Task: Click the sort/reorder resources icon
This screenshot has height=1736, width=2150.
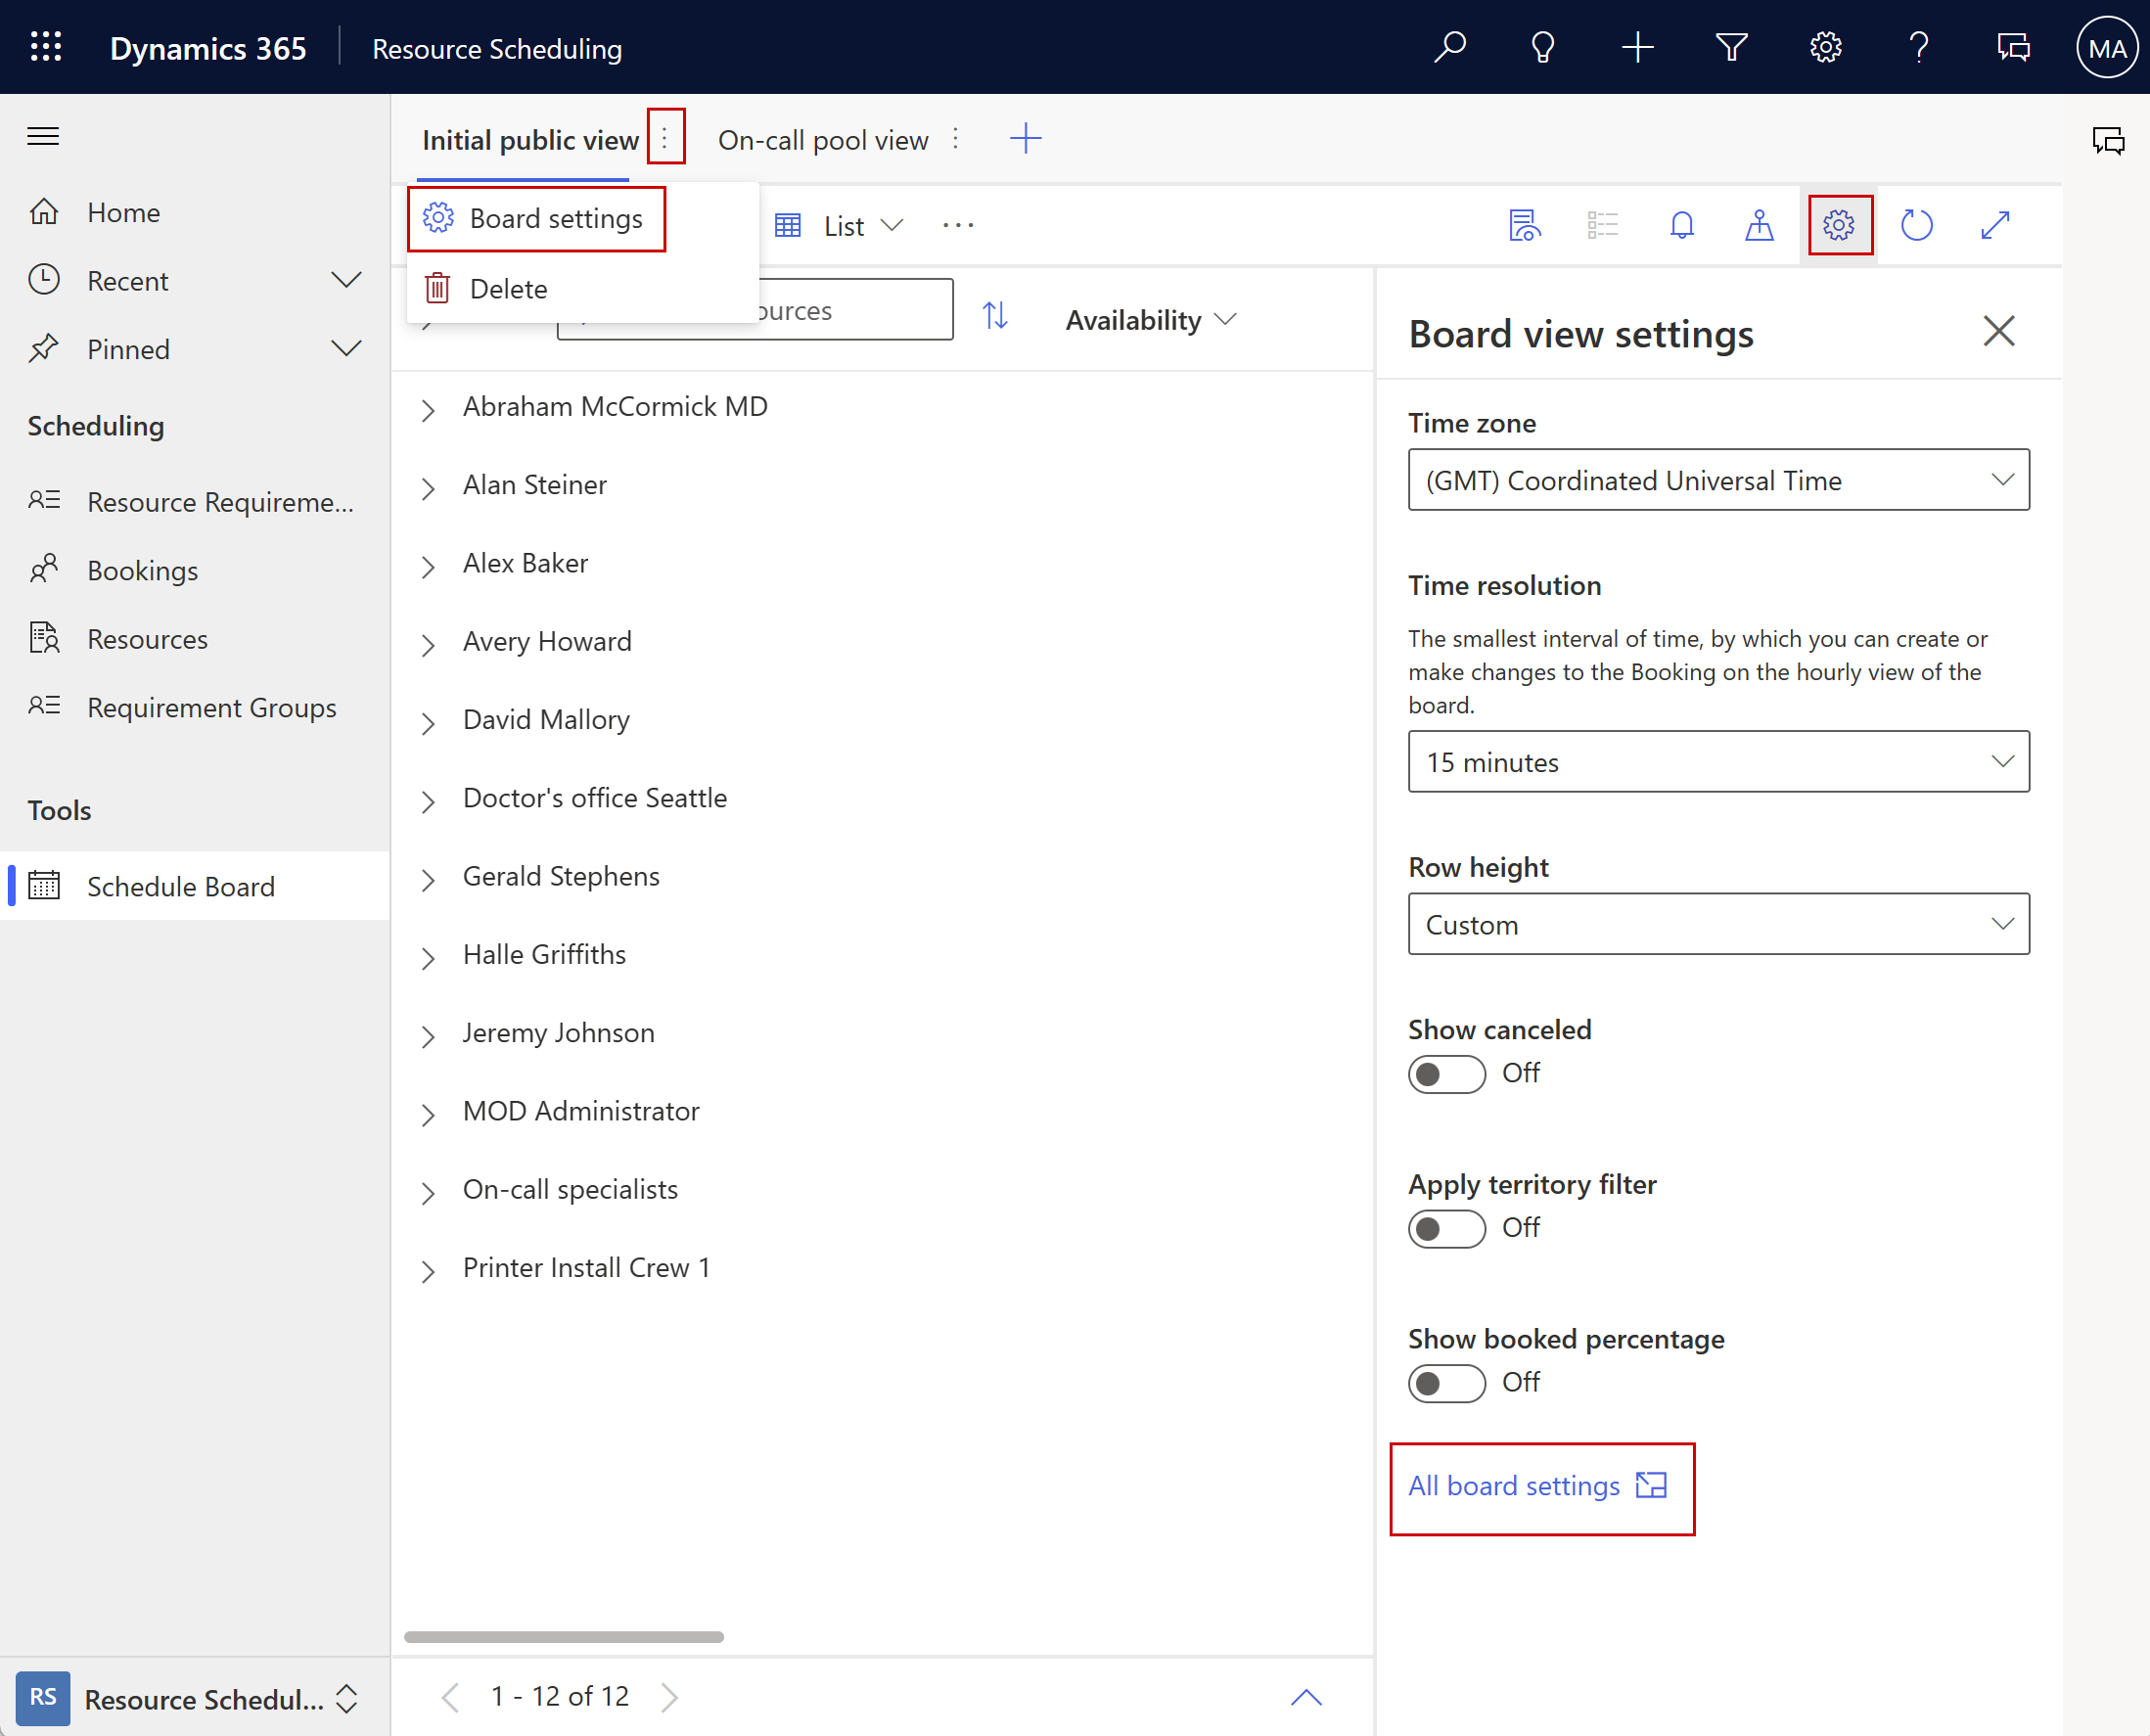Action: (997, 317)
